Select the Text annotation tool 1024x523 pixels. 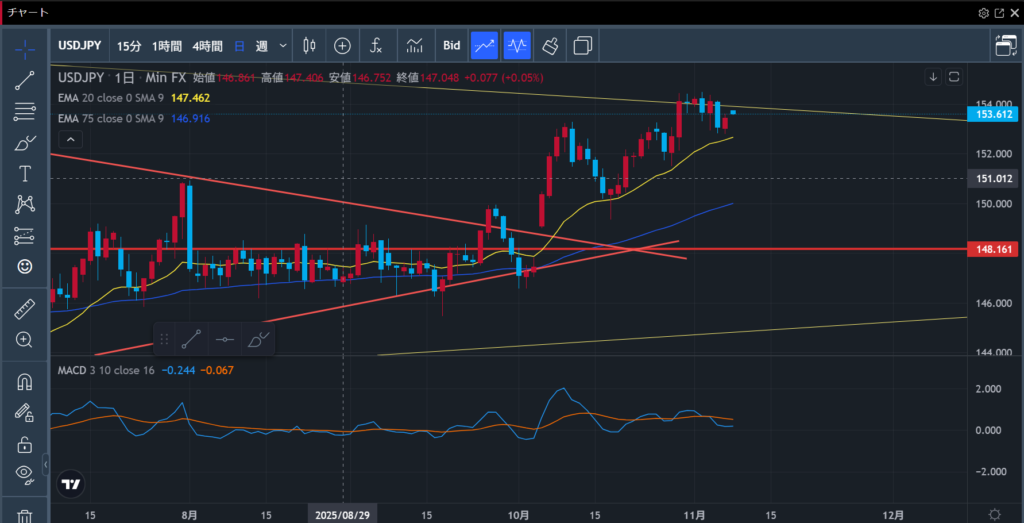point(25,173)
